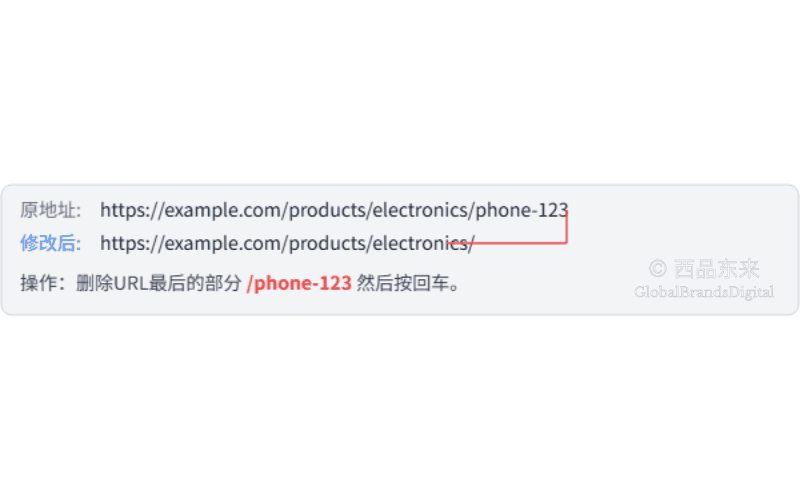Click the copyright symbol in the watermark
800x500 pixels.
pyautogui.click(x=658, y=268)
